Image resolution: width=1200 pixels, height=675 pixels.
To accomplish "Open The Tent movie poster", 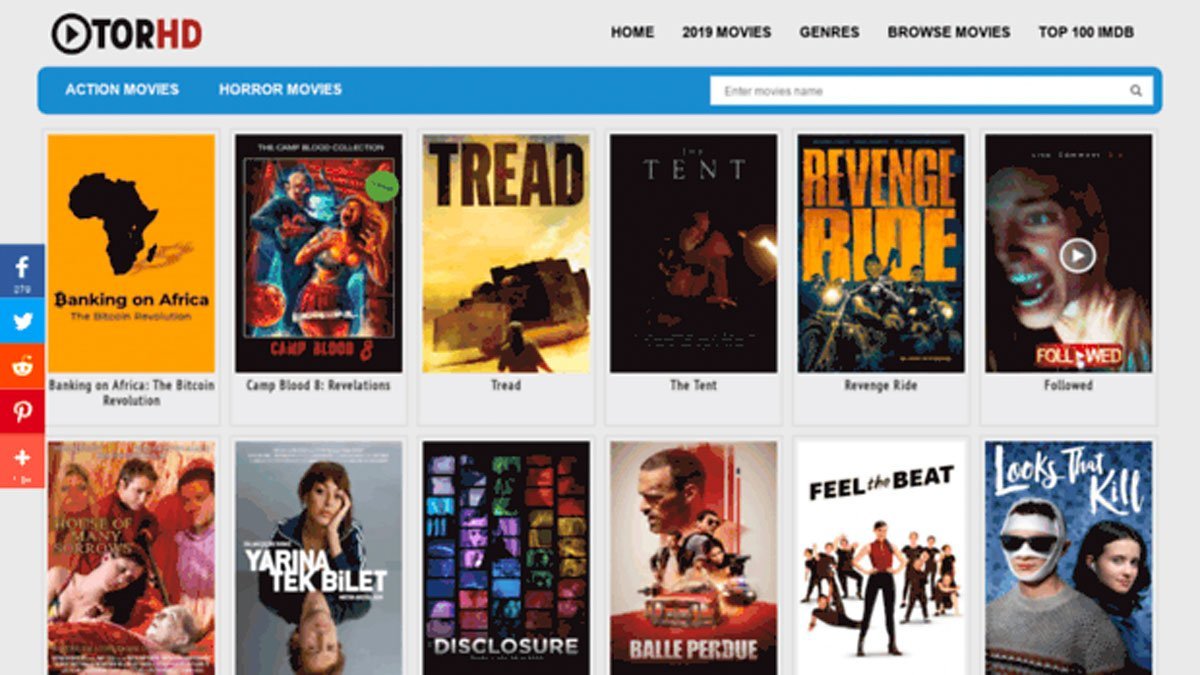I will click(x=693, y=253).
